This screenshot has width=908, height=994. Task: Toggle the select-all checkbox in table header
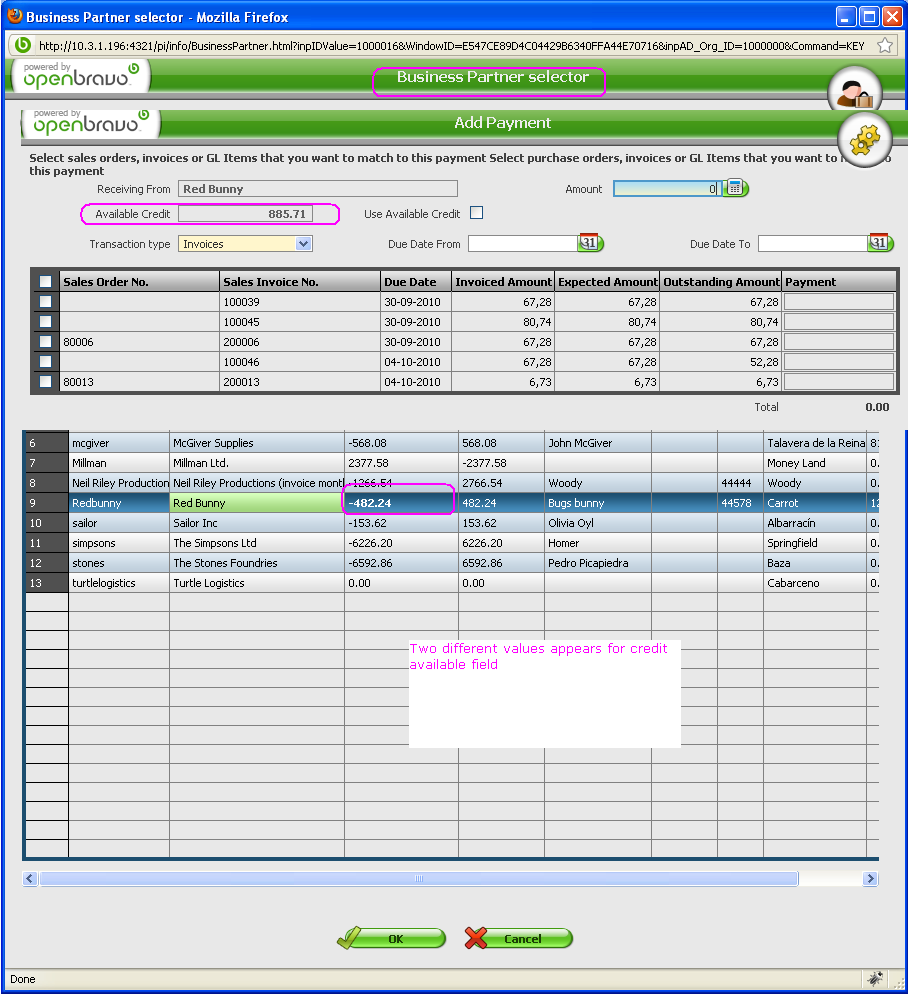click(45, 282)
